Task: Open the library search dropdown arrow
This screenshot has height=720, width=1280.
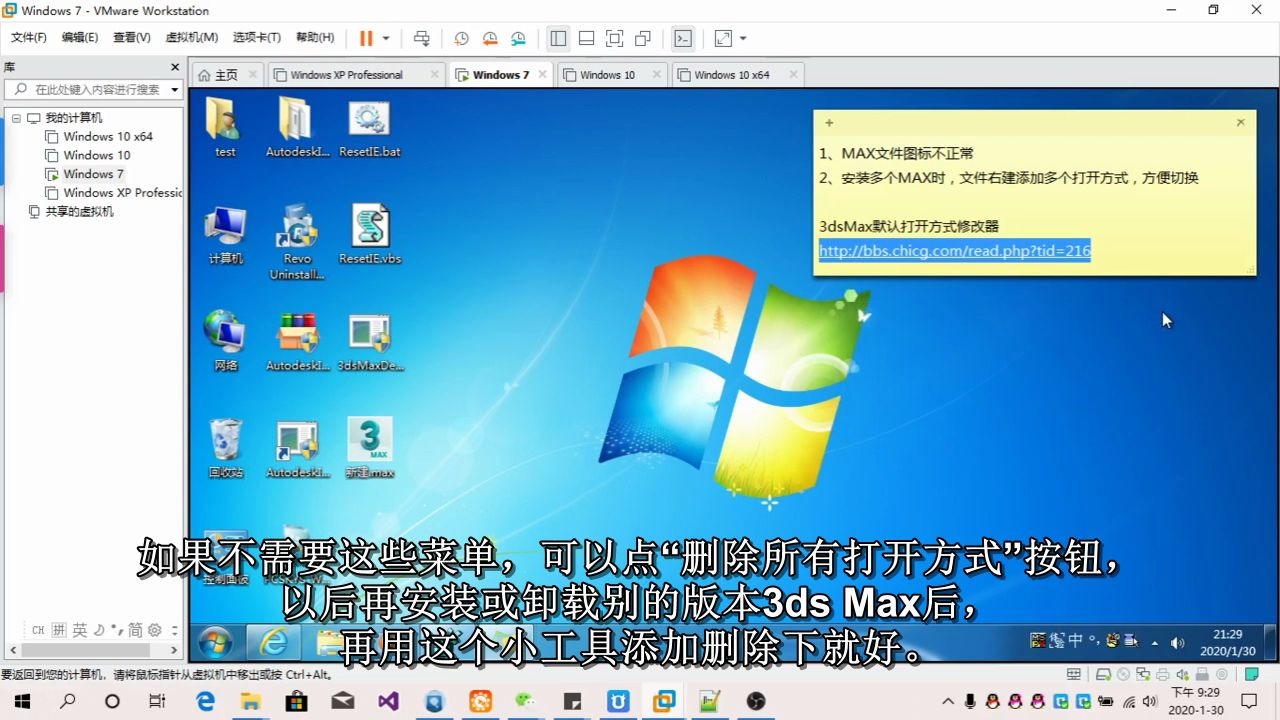Action: click(174, 89)
